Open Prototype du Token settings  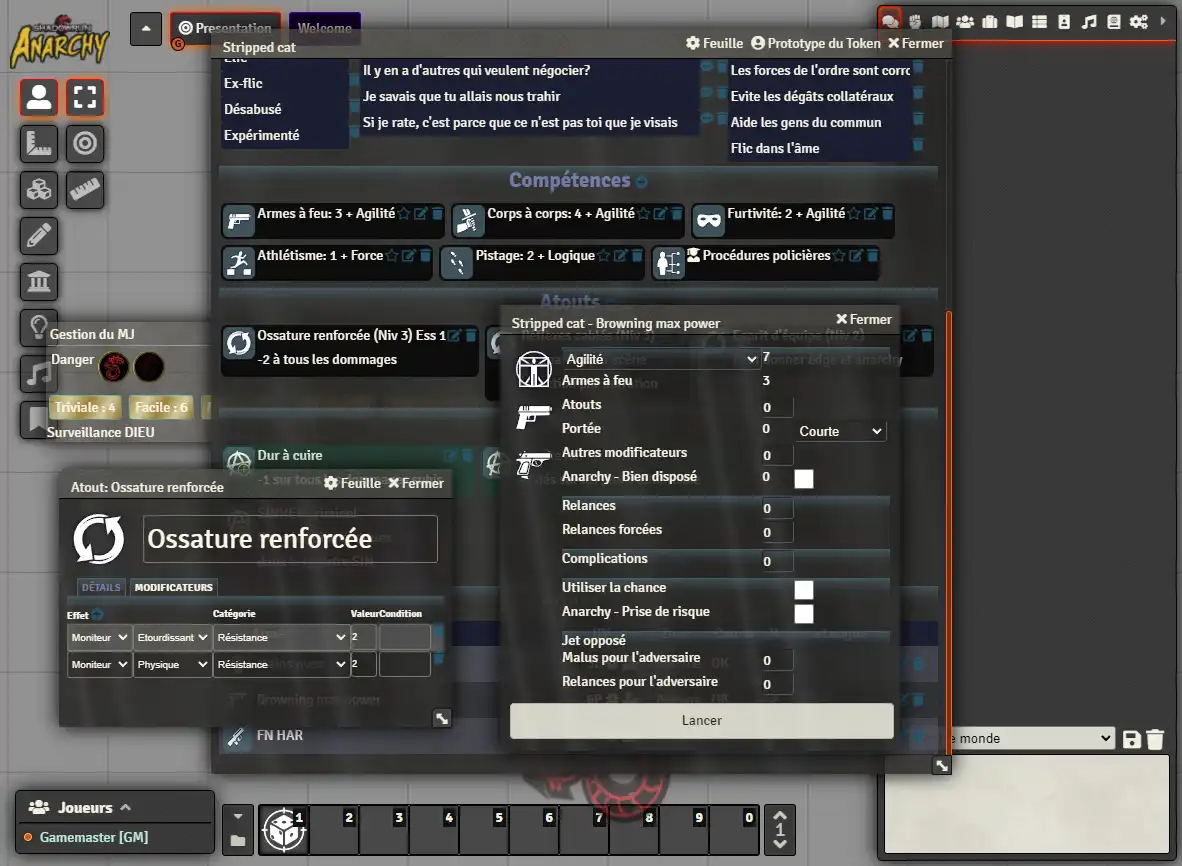815,43
